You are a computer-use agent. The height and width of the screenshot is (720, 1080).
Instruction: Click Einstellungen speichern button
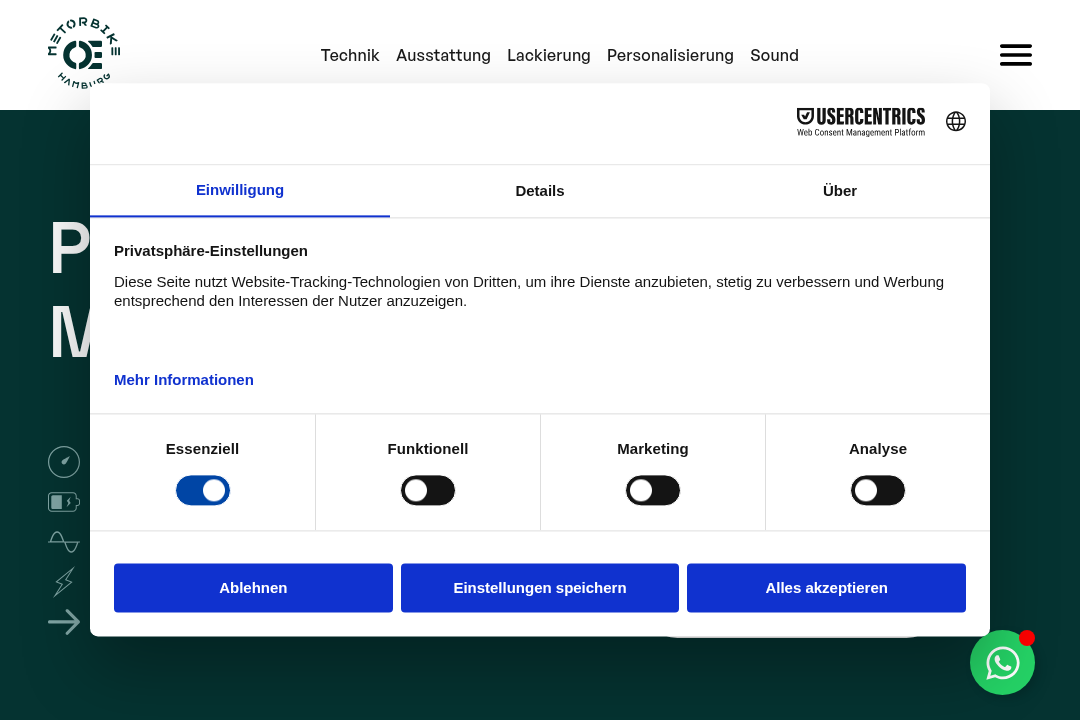pos(540,588)
